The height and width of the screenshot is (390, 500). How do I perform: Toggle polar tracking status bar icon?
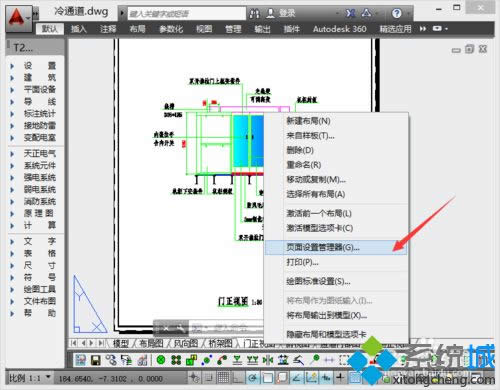click(253, 378)
